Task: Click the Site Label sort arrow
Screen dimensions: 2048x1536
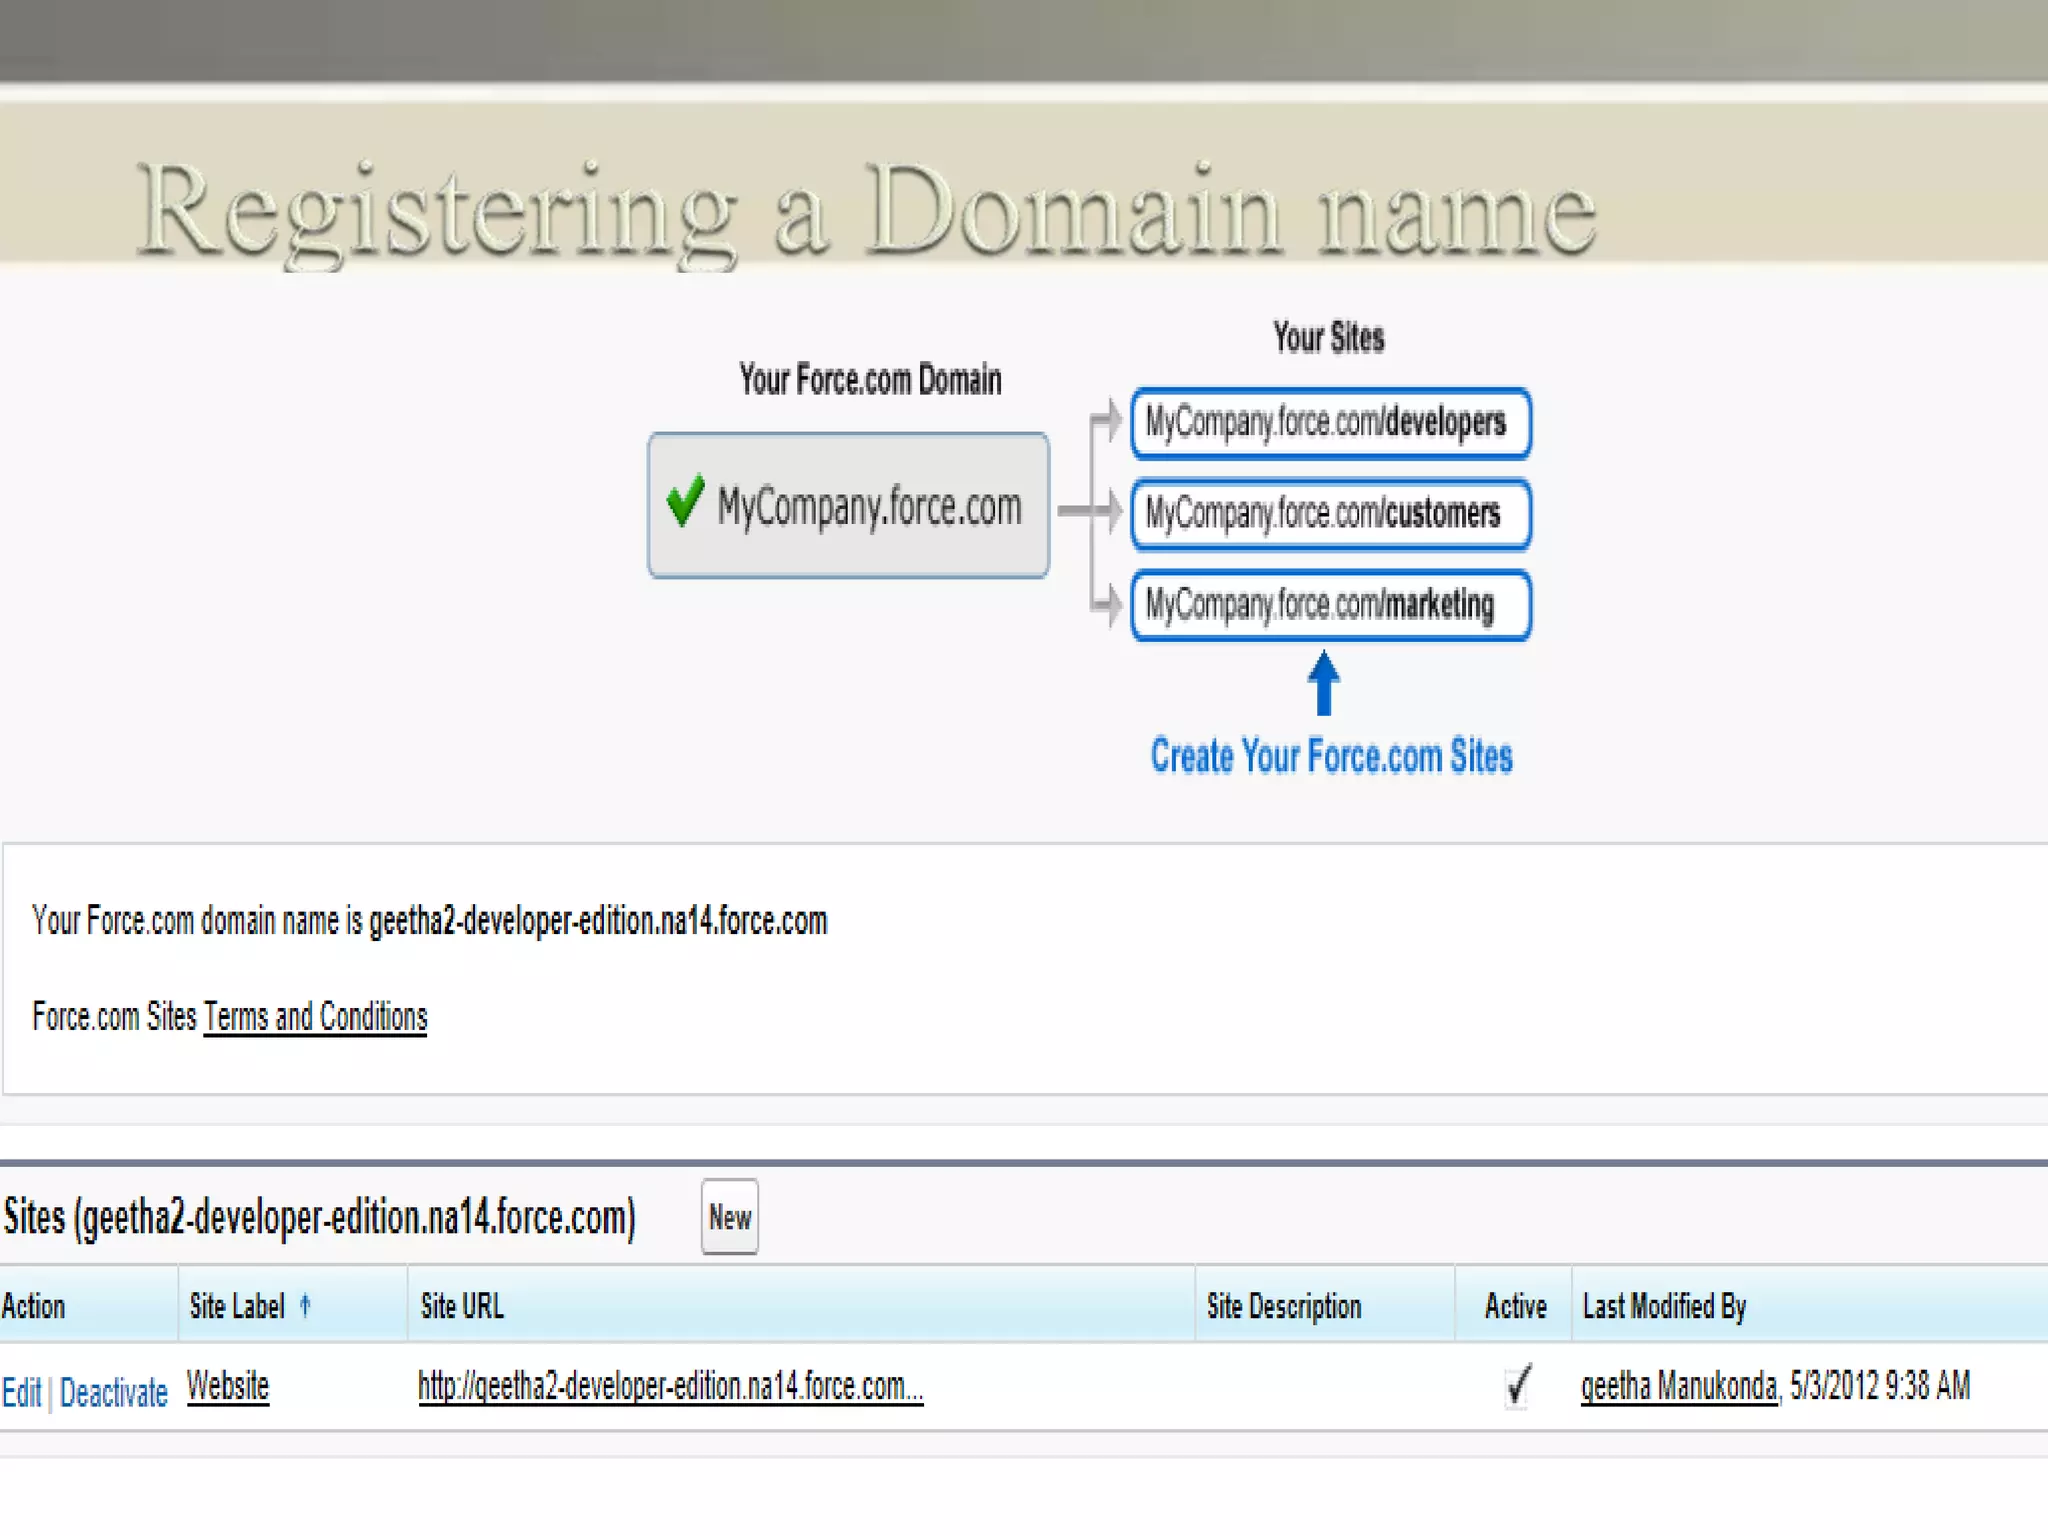Action: [305, 1305]
